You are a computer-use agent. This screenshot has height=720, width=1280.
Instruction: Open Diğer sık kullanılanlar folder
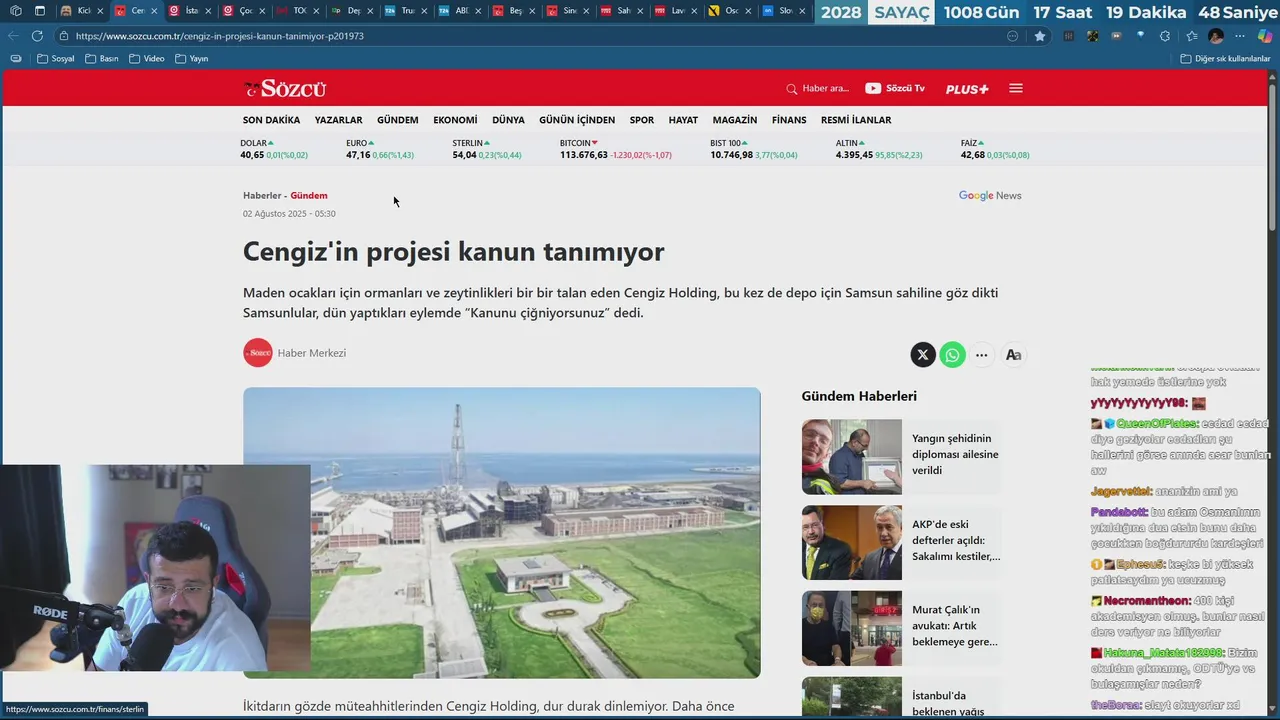(1226, 59)
